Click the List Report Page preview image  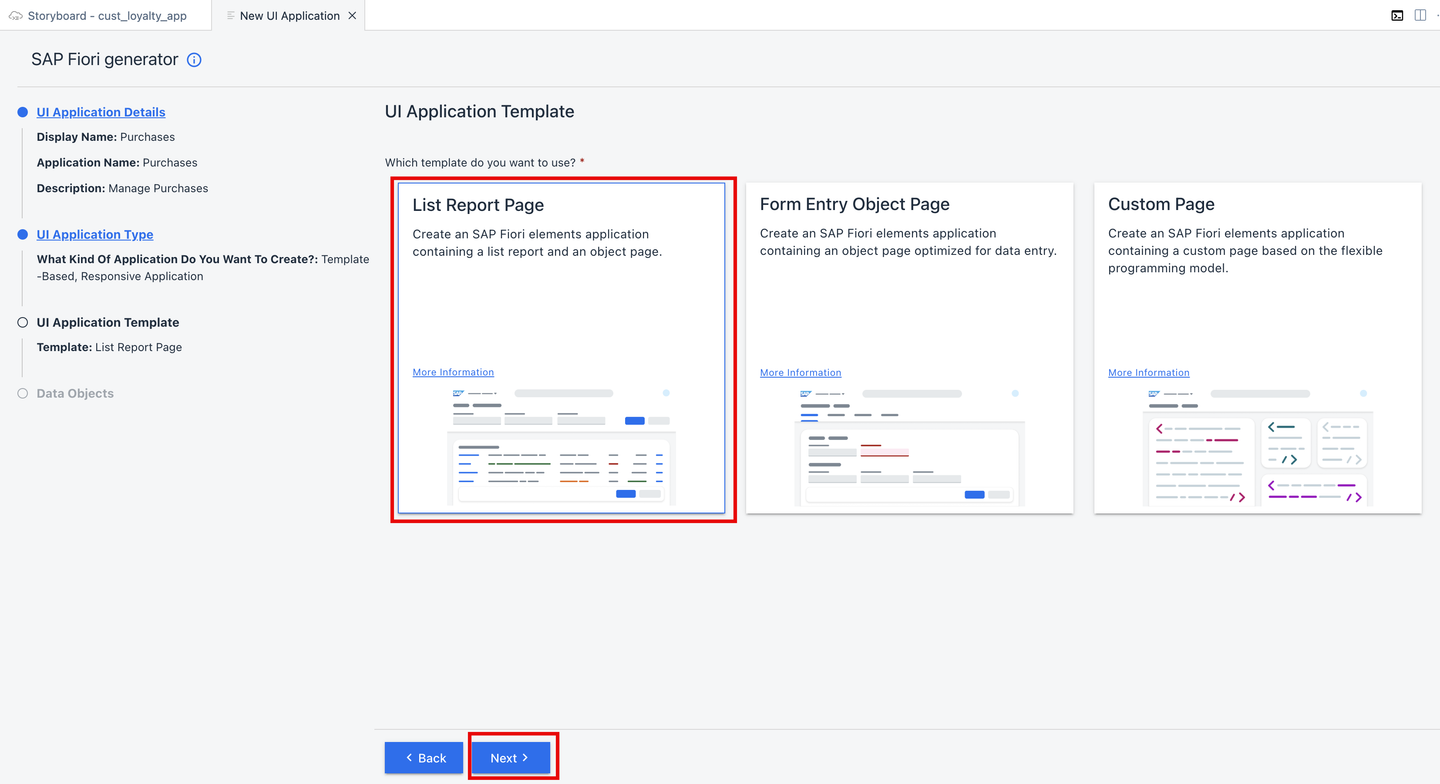562,446
